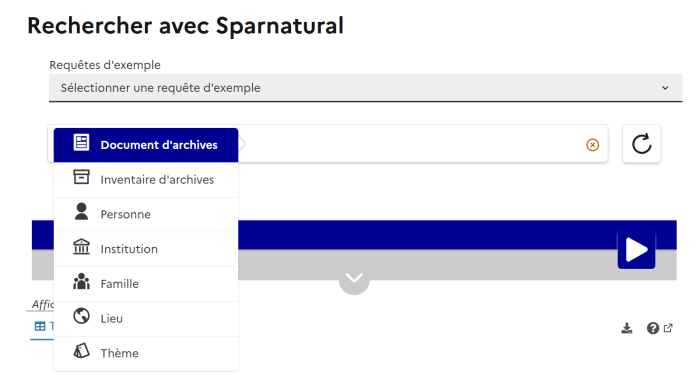Choose Lieu from the class list
Image resolution: width=700 pixels, height=375 pixels.
[x=146, y=319]
